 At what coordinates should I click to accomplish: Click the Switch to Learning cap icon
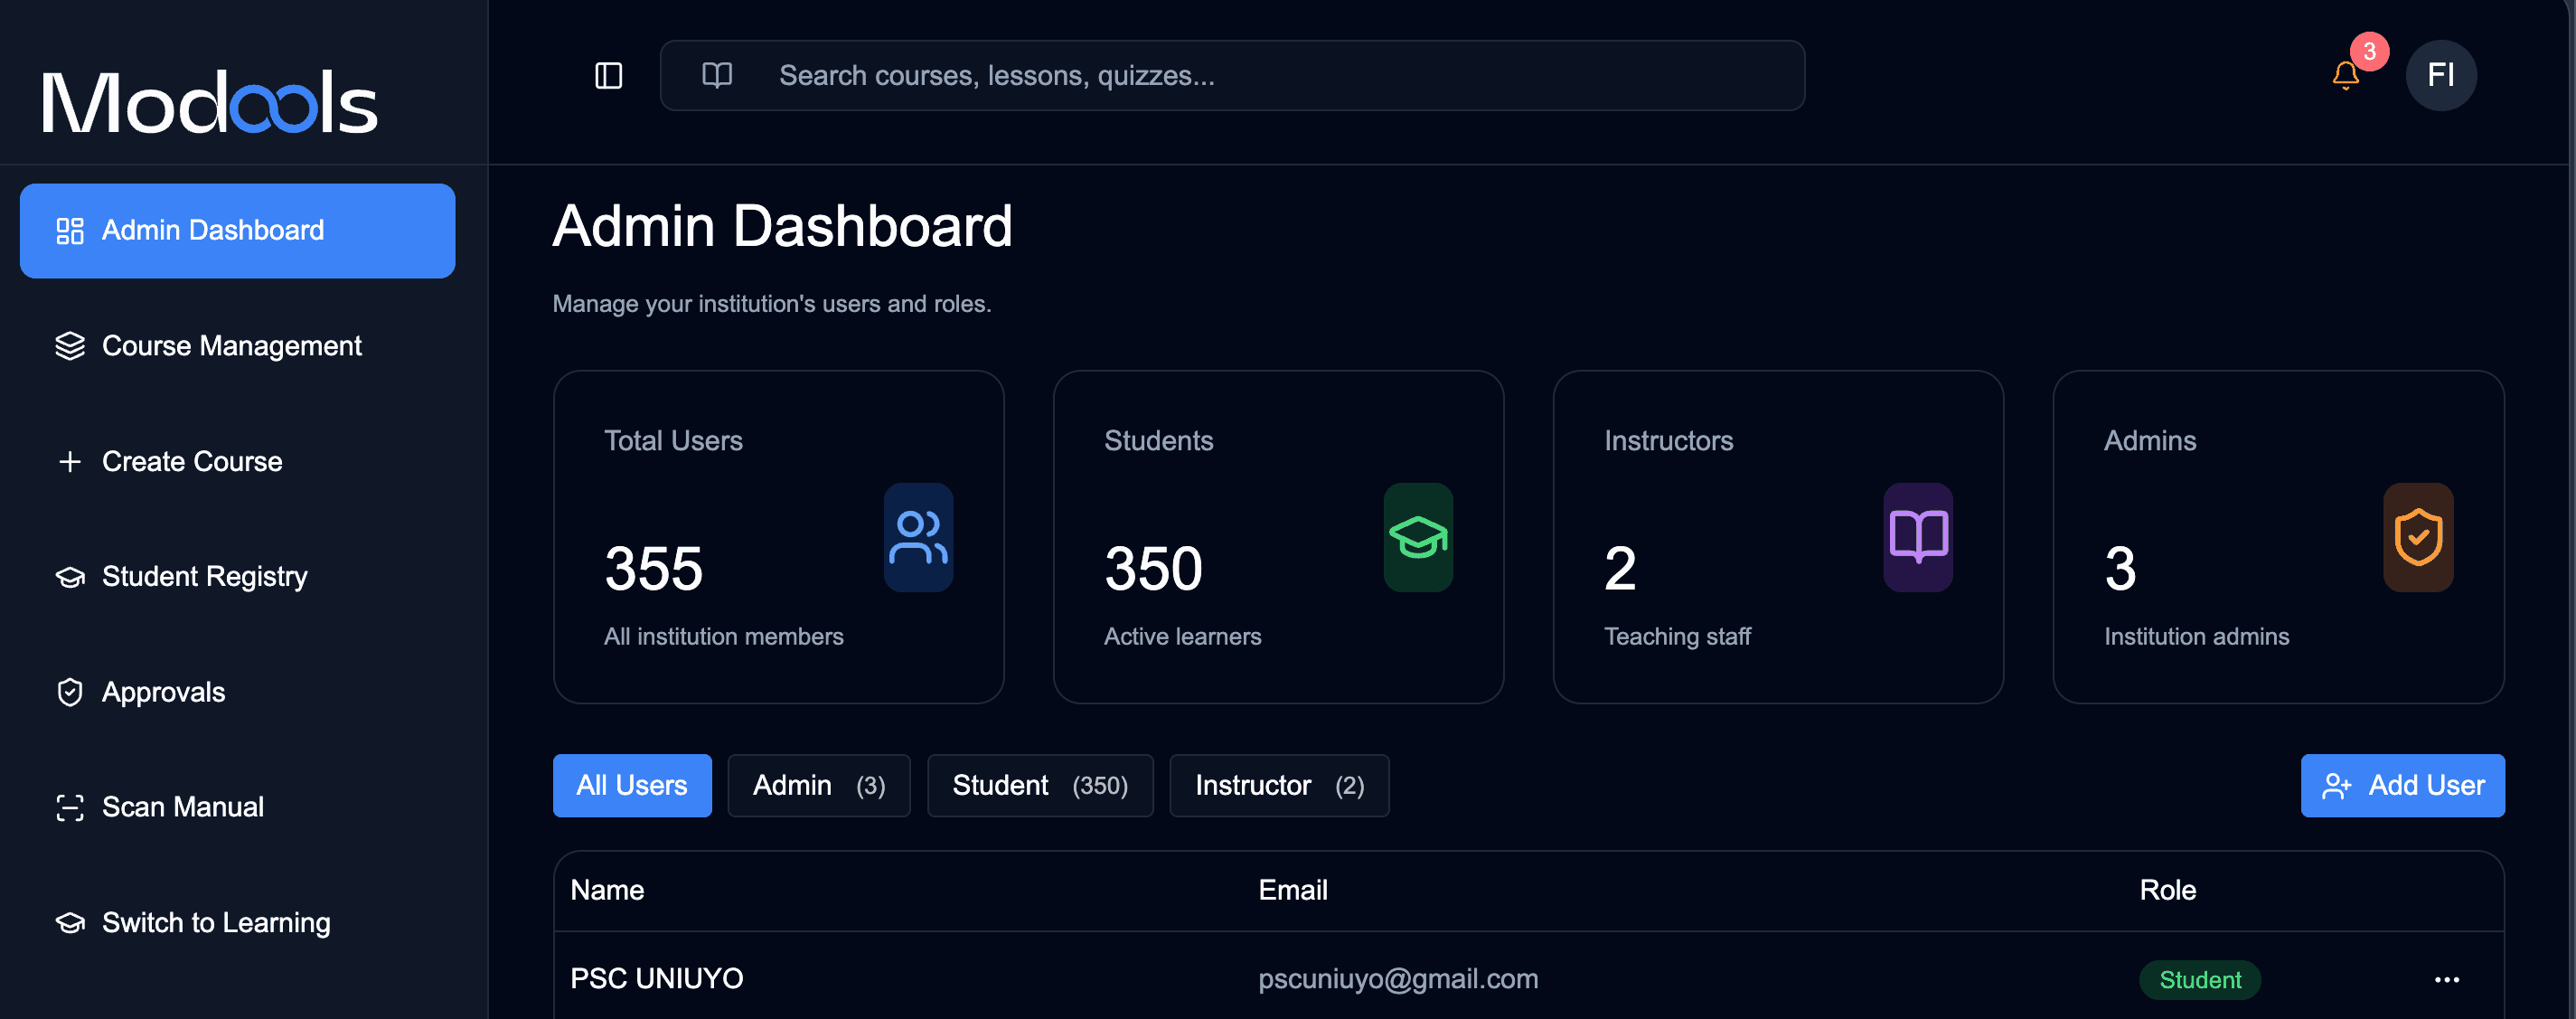pyautogui.click(x=70, y=923)
